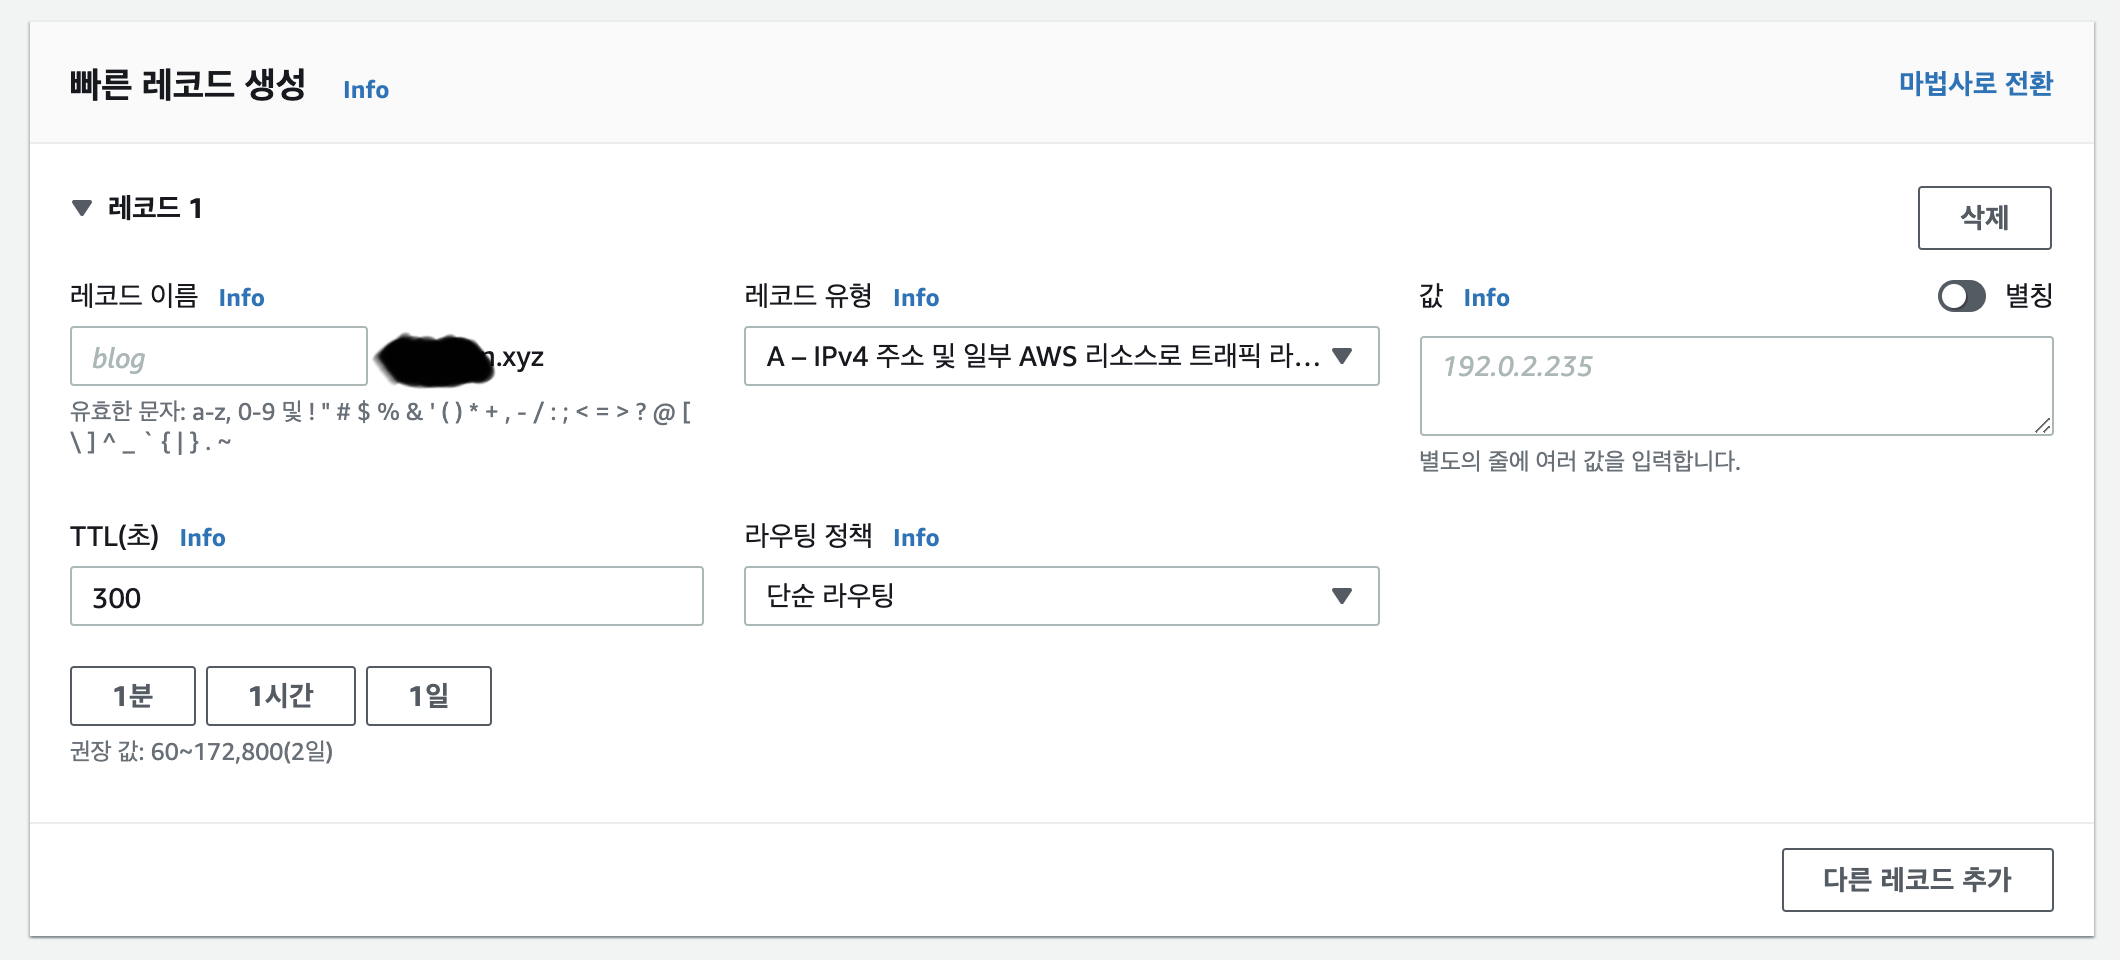Switch to wizard via 마법사로 전환
The width and height of the screenshot is (2120, 960).
pos(1975,84)
